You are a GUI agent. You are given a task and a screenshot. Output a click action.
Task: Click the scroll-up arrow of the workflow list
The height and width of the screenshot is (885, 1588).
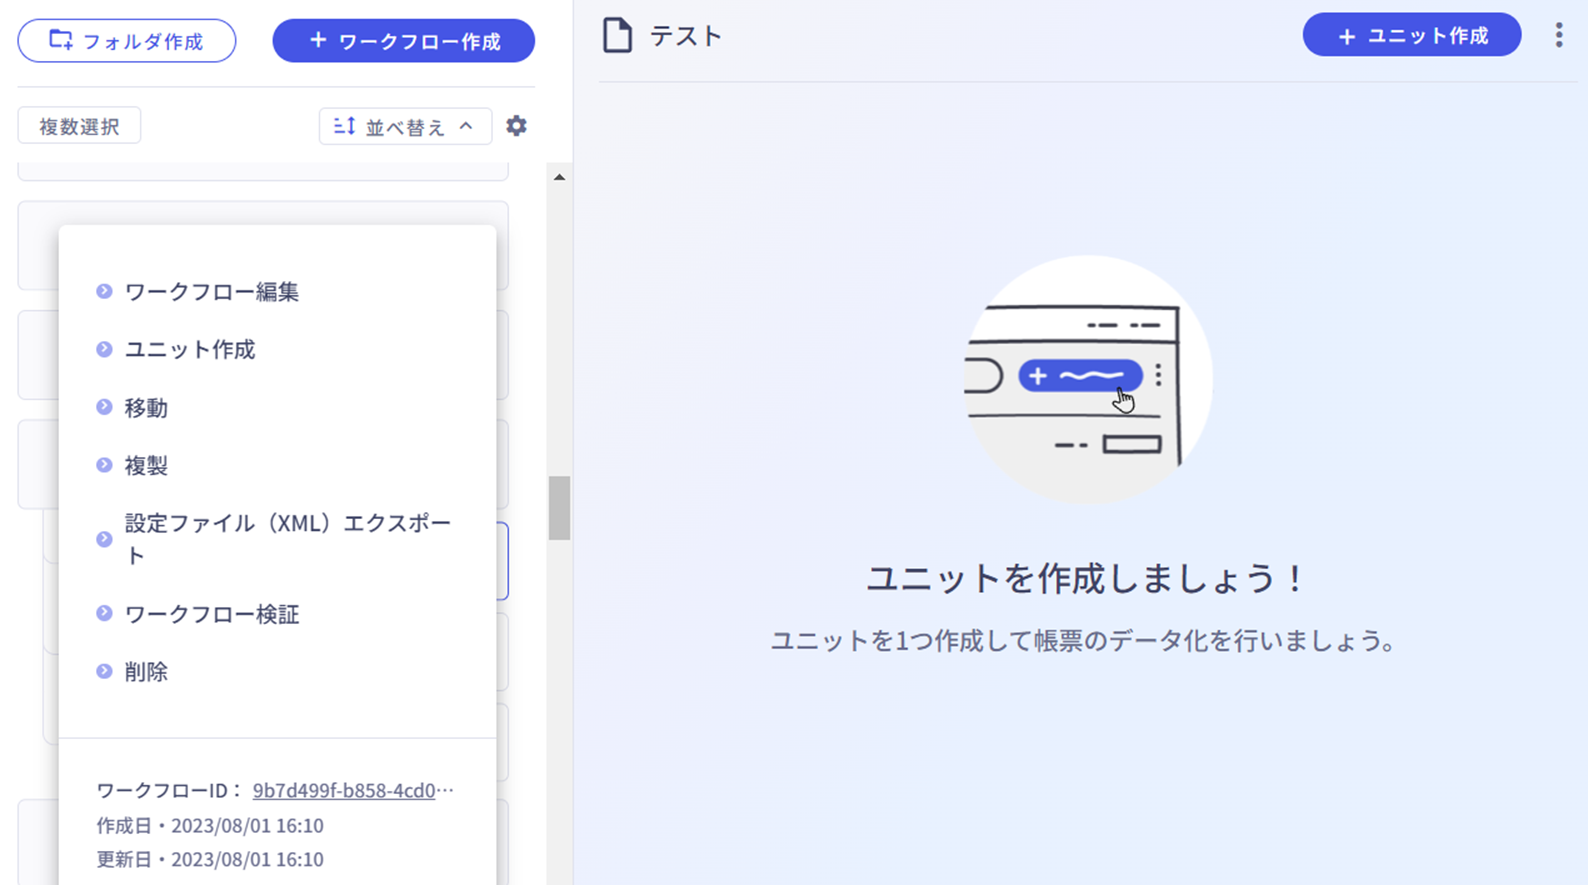coord(559,177)
